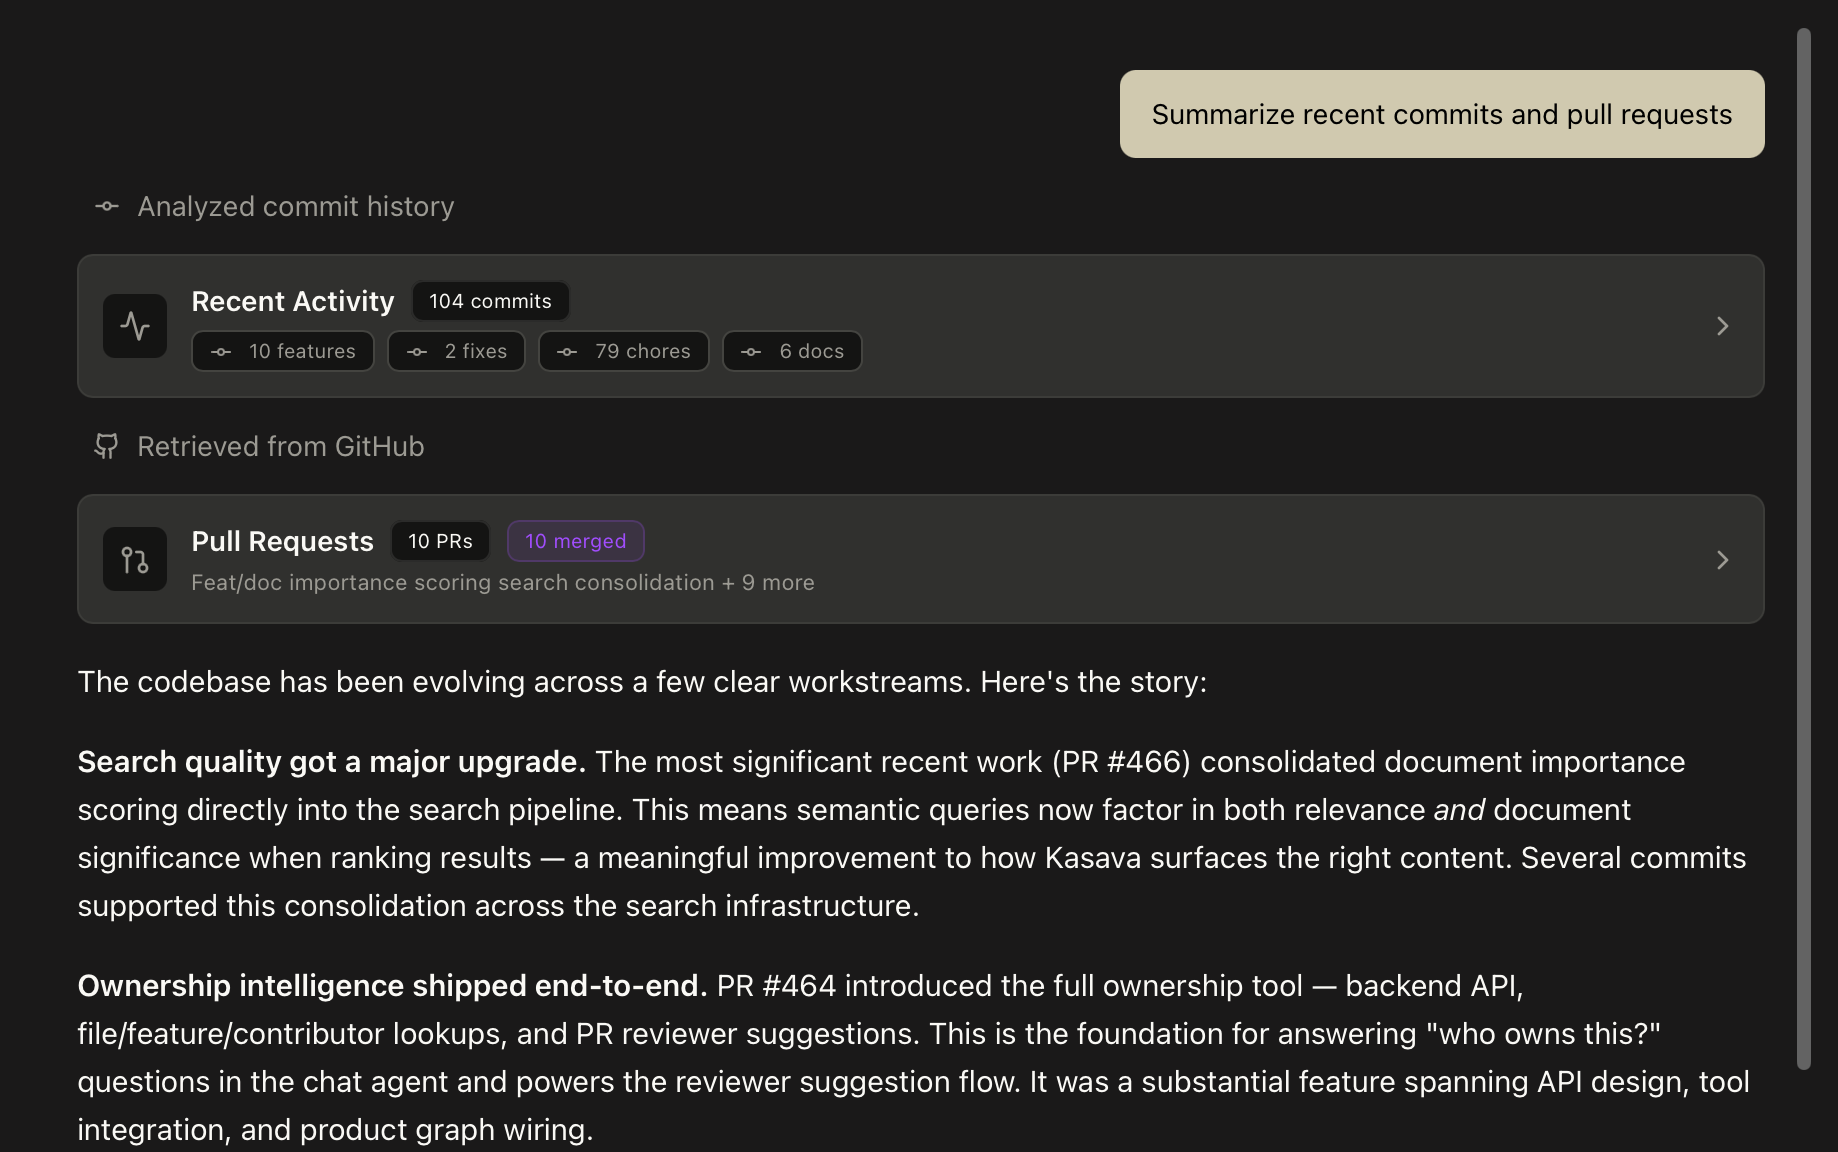Click the commit icon beside Analyzed commit history

coord(106,206)
